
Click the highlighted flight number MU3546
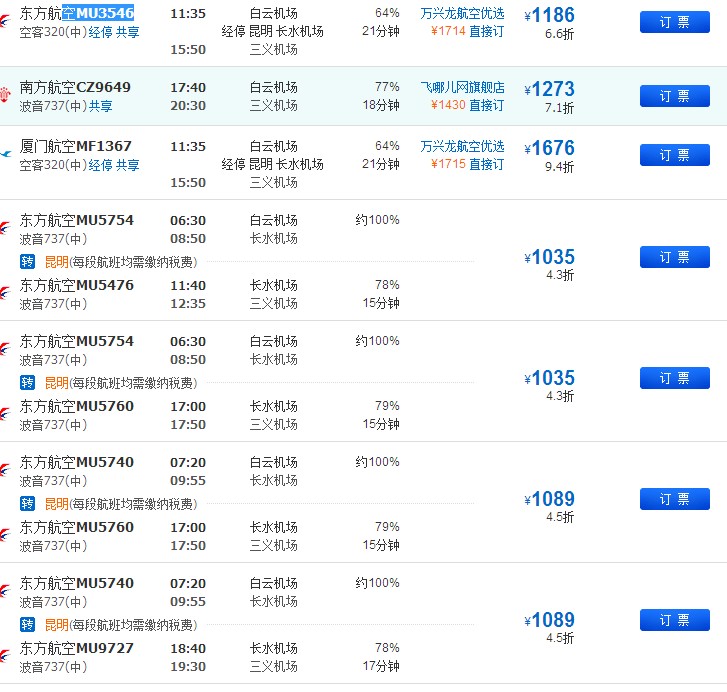[105, 13]
